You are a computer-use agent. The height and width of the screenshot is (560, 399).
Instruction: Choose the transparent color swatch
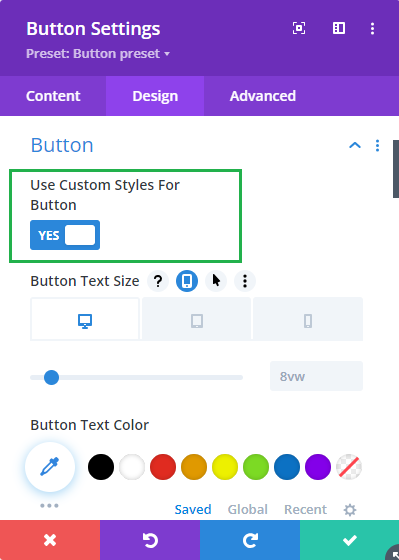[349, 467]
